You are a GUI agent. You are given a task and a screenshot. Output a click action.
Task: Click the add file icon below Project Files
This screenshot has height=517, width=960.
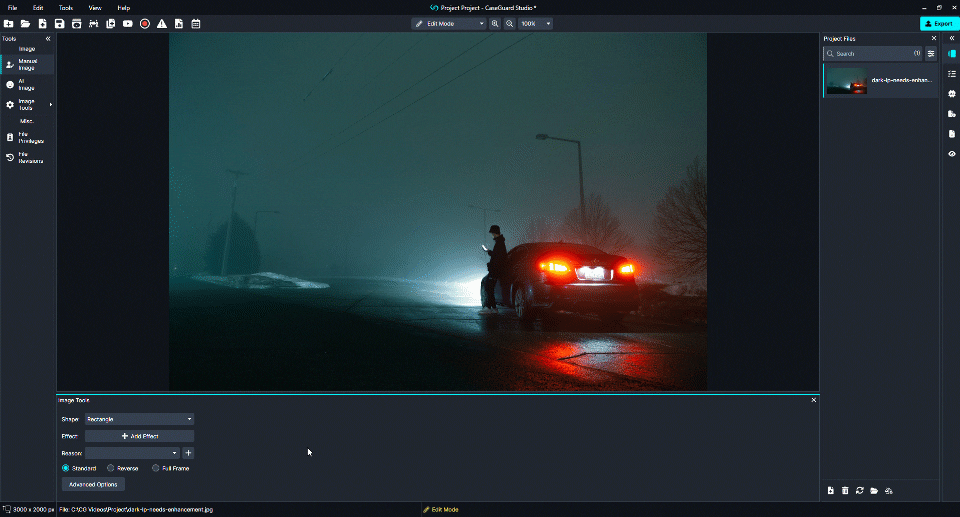pyautogui.click(x=831, y=491)
